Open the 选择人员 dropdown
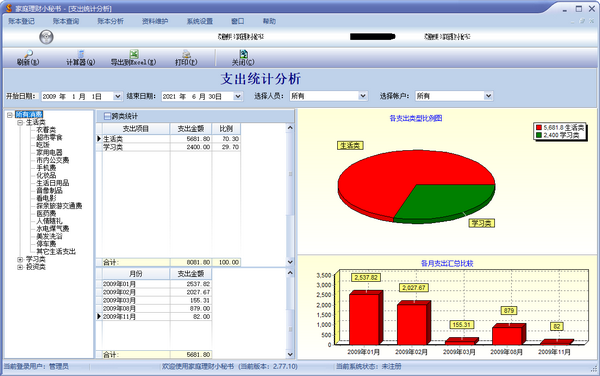 363,96
